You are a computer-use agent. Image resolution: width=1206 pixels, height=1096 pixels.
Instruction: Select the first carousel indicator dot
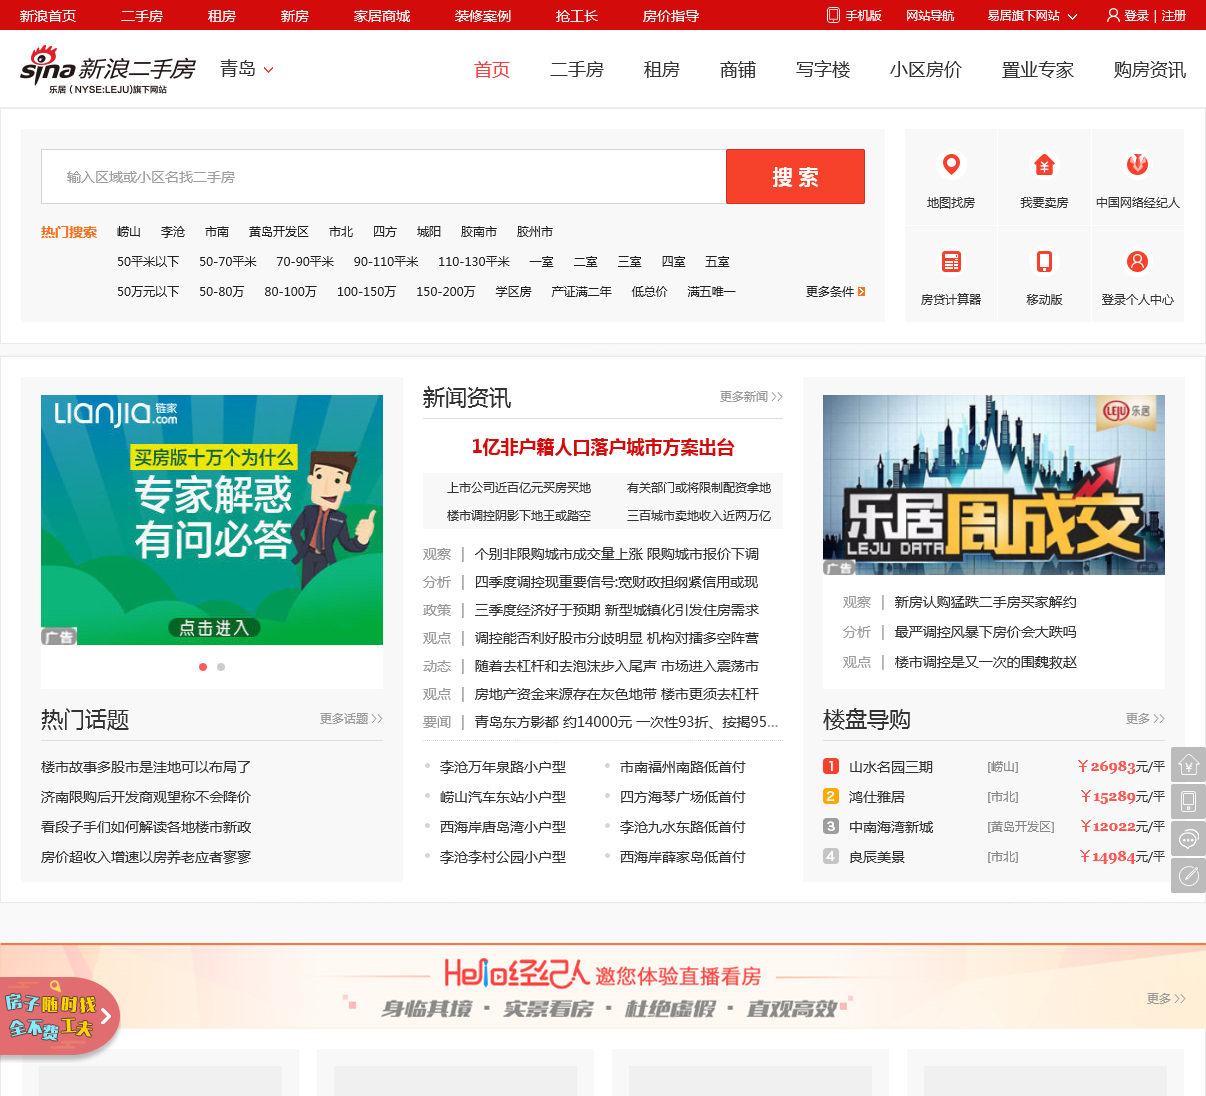[x=203, y=667]
